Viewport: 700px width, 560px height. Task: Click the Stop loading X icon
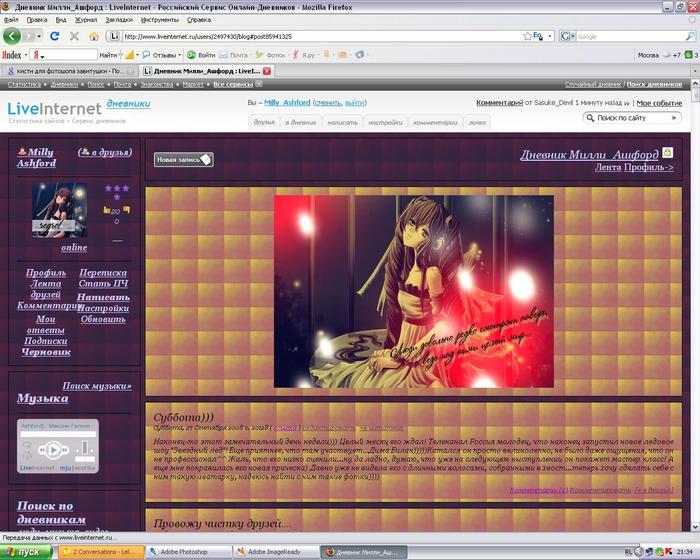(x=74, y=36)
